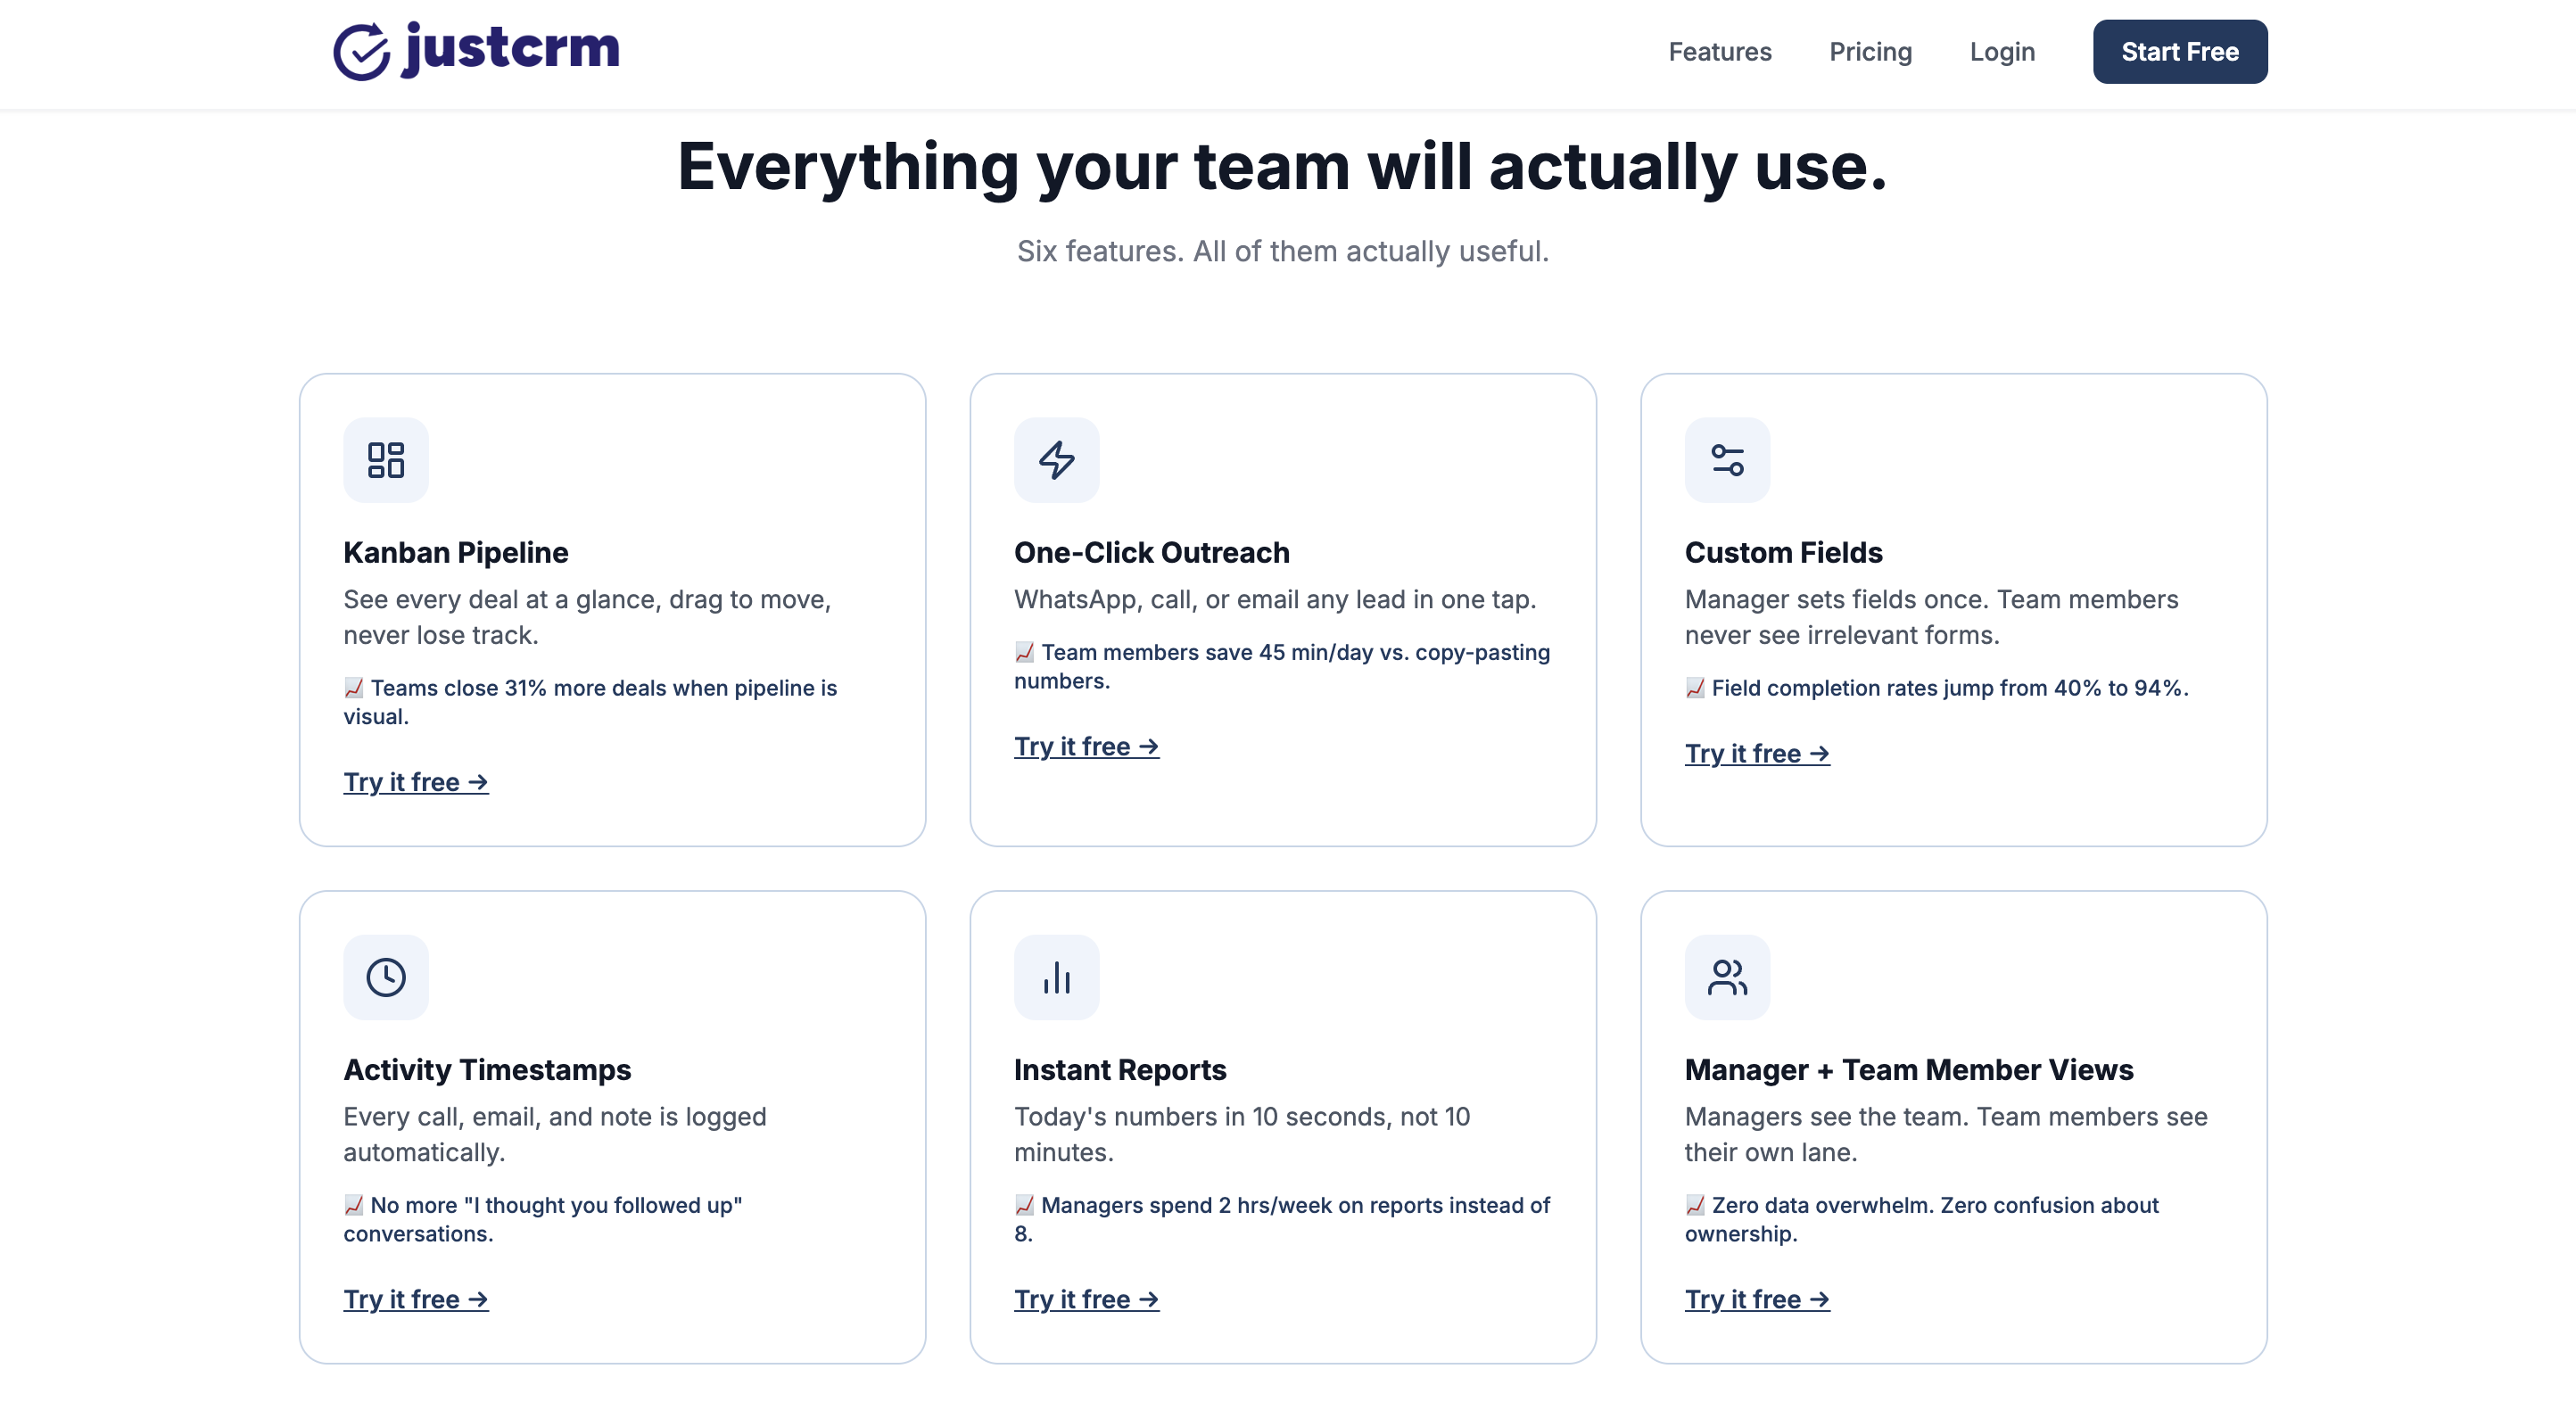This screenshot has height=1402, width=2576.
Task: Click text 'Today's numbers in 10 seconds'
Action: coord(1204,1116)
